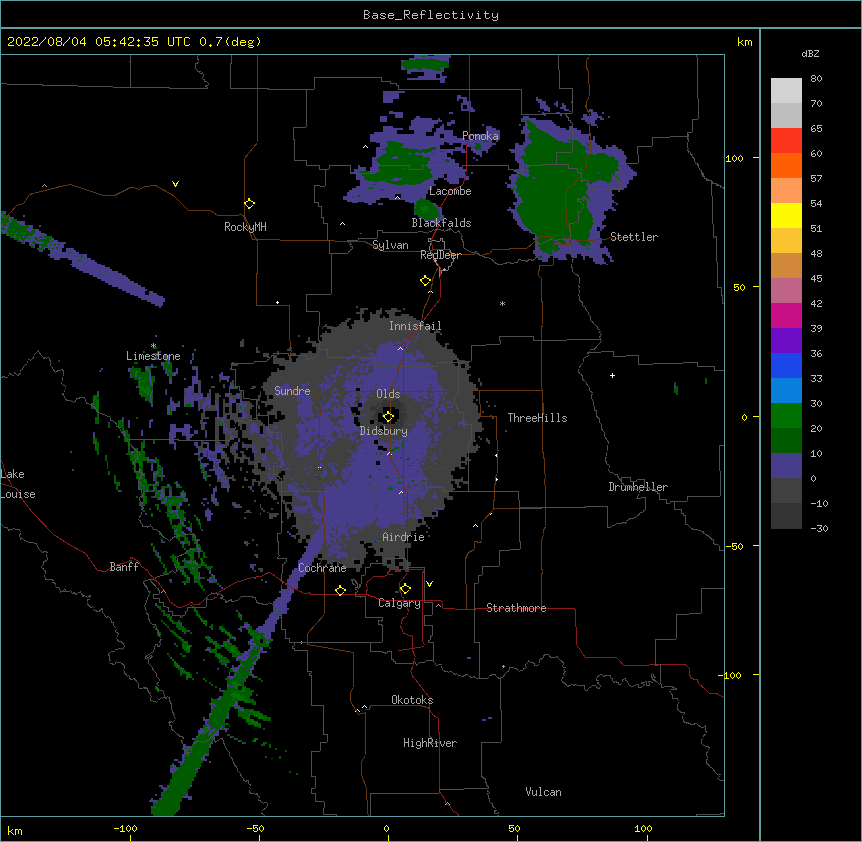This screenshot has width=862, height=842.
Task: Click the Blackfalds label
Action: (x=441, y=223)
